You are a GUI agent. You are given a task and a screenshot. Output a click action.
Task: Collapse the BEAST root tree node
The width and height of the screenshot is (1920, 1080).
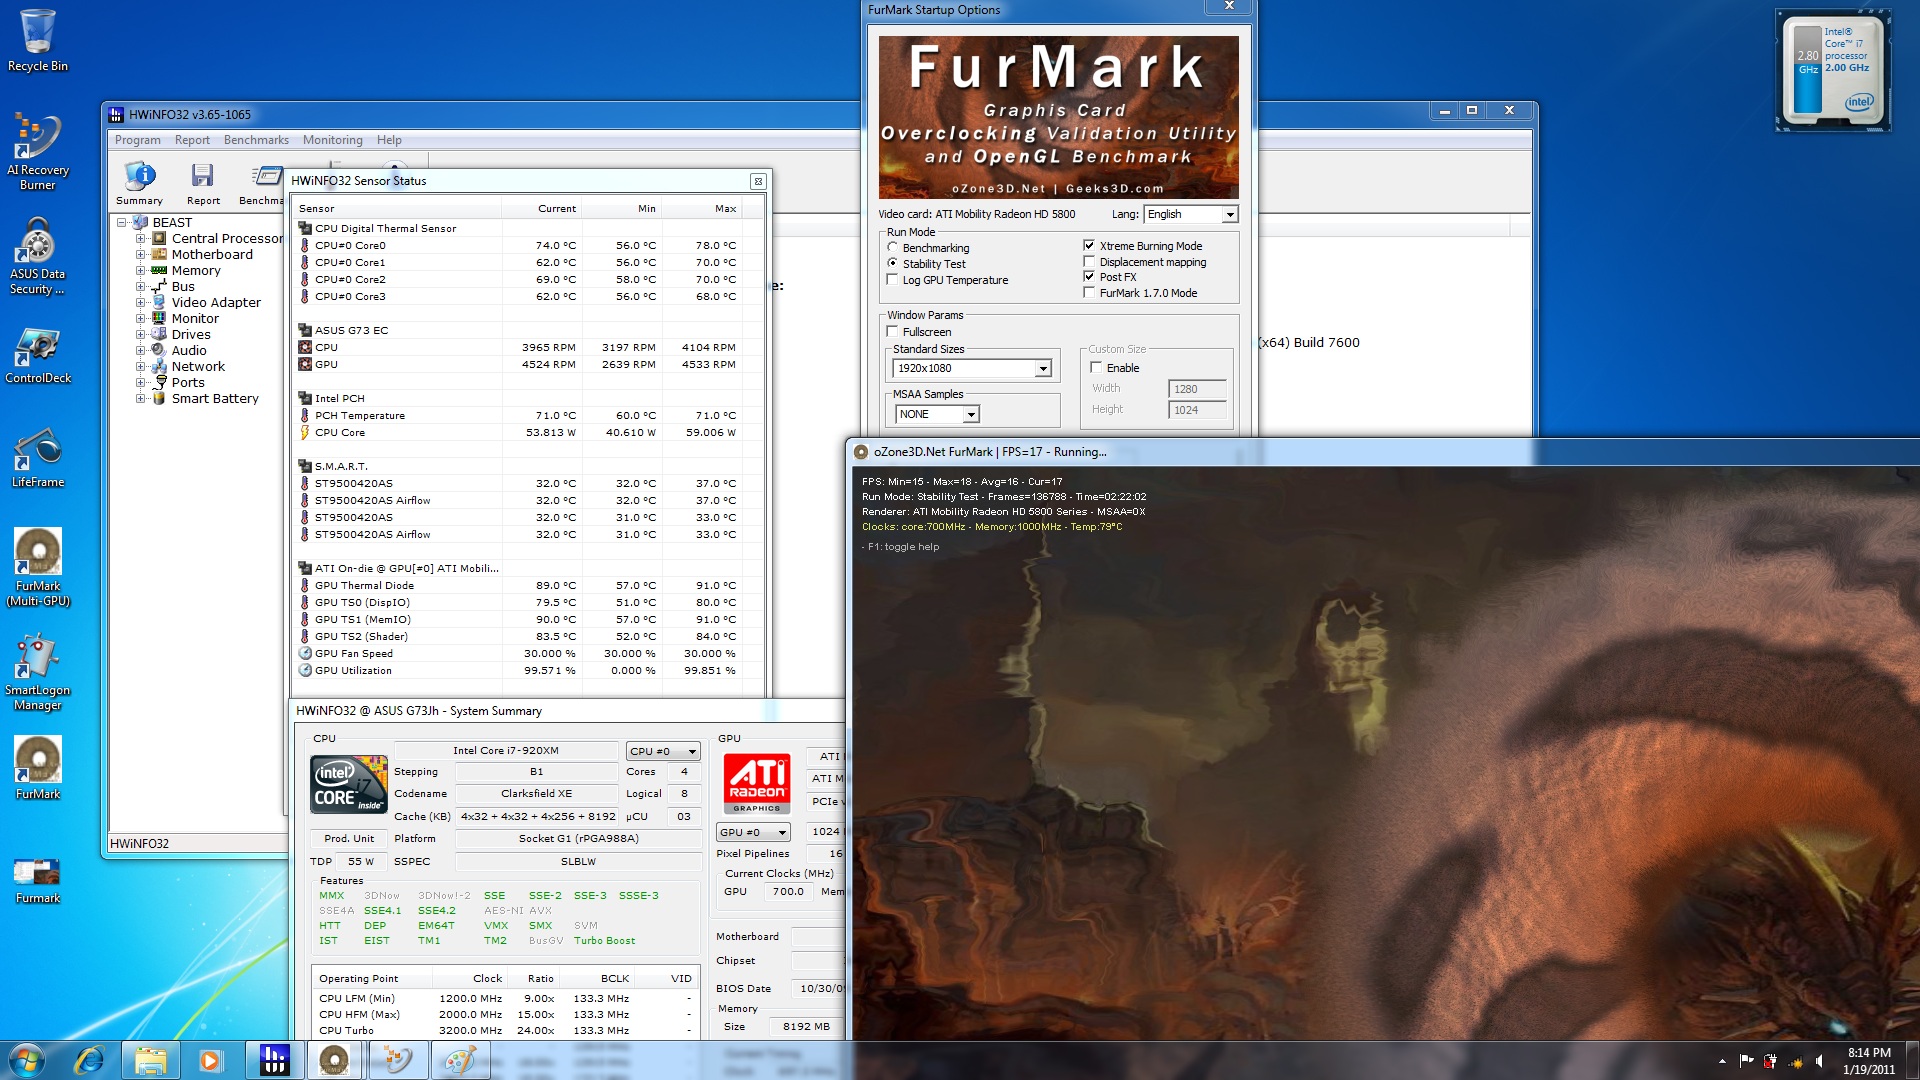pos(122,223)
